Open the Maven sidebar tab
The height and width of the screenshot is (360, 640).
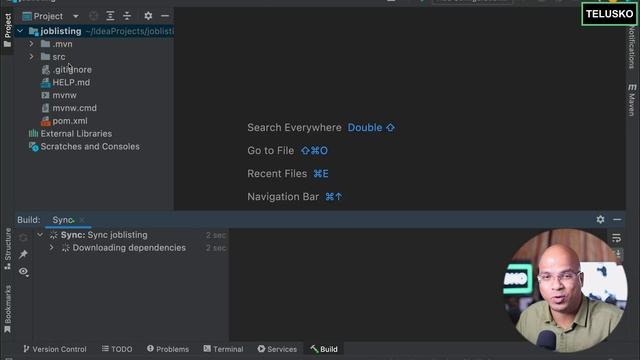pos(632,100)
